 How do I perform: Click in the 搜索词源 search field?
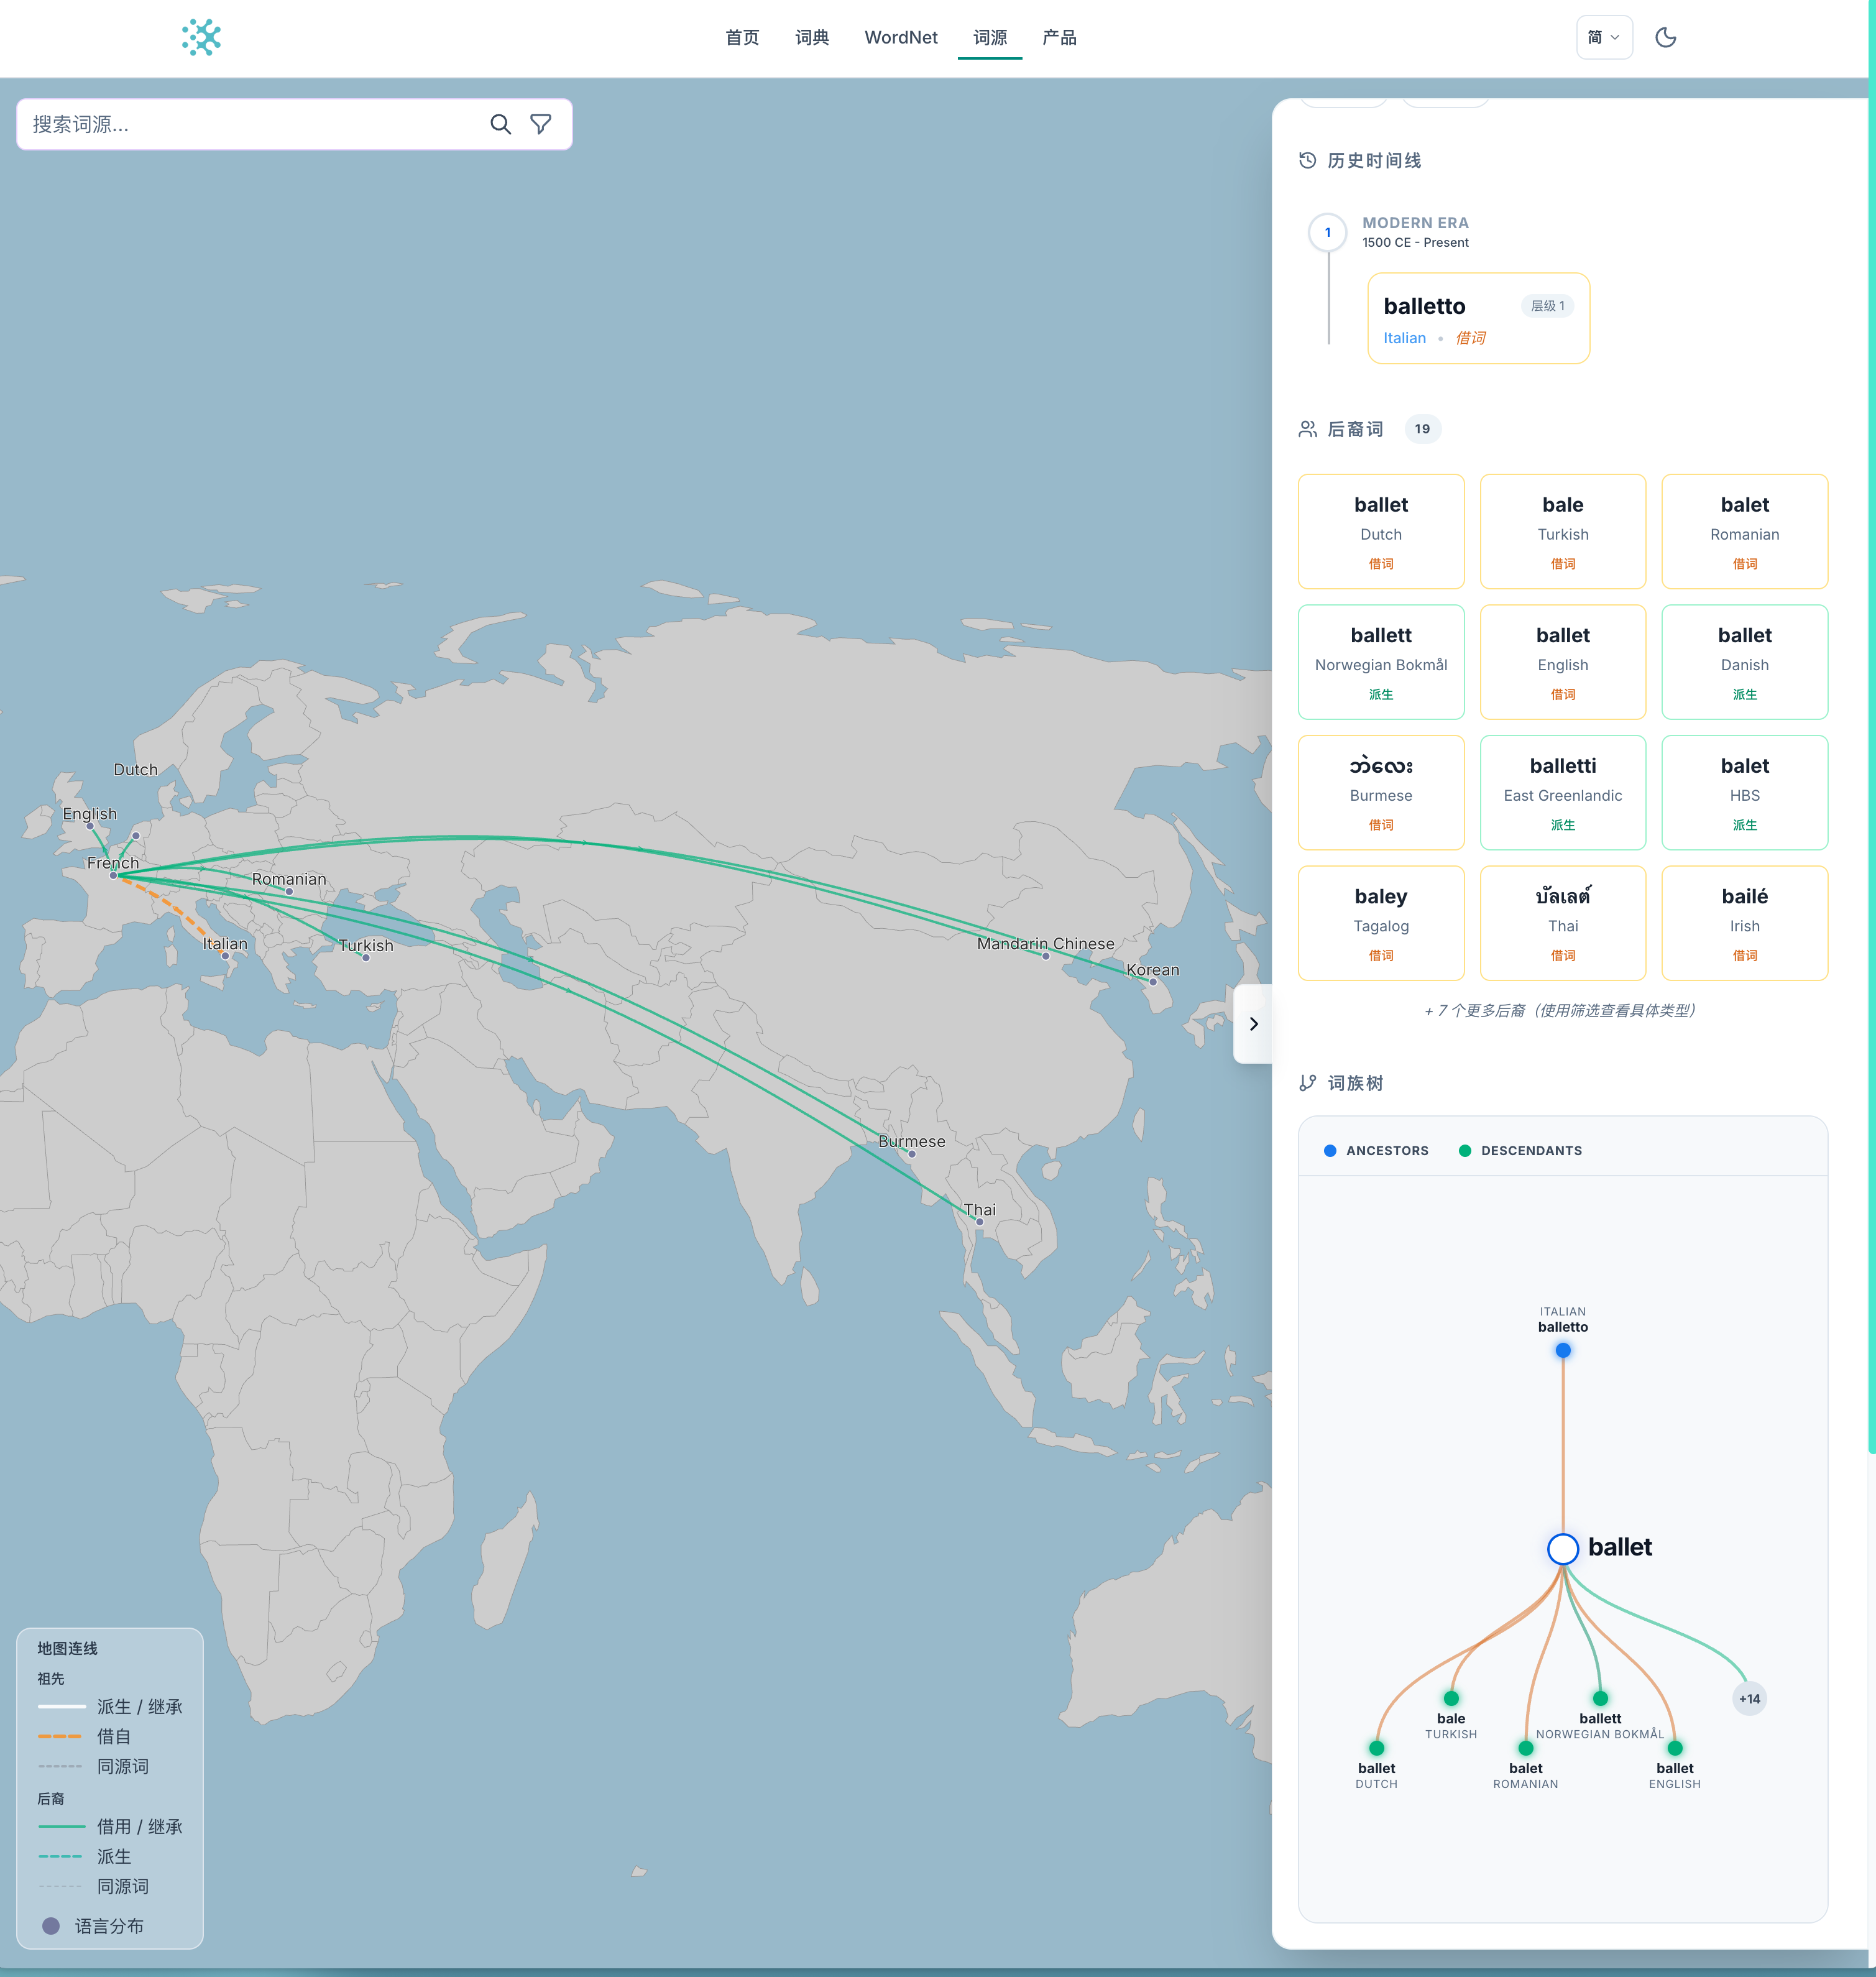click(250, 124)
